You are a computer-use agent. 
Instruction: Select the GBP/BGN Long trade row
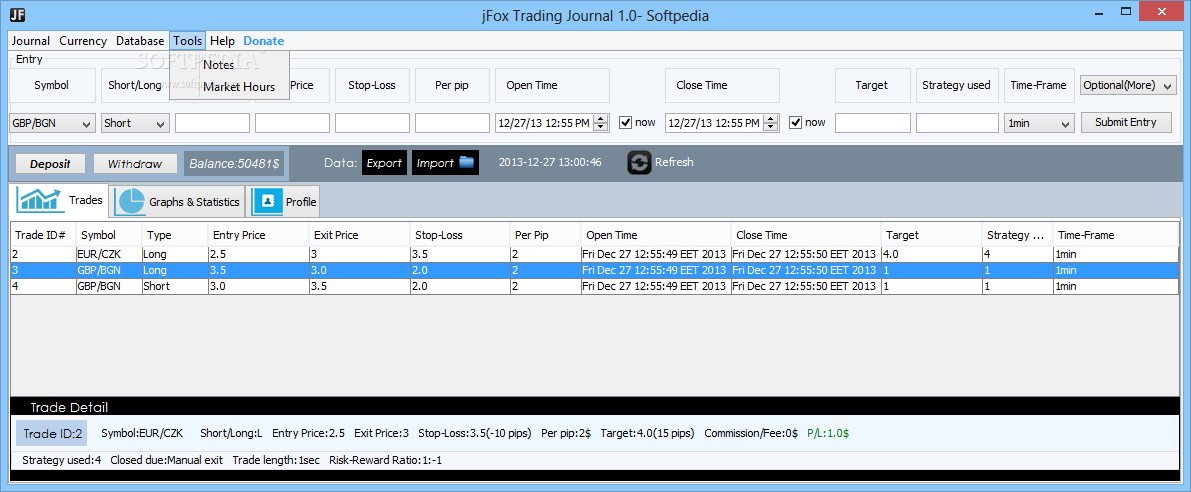tap(595, 270)
